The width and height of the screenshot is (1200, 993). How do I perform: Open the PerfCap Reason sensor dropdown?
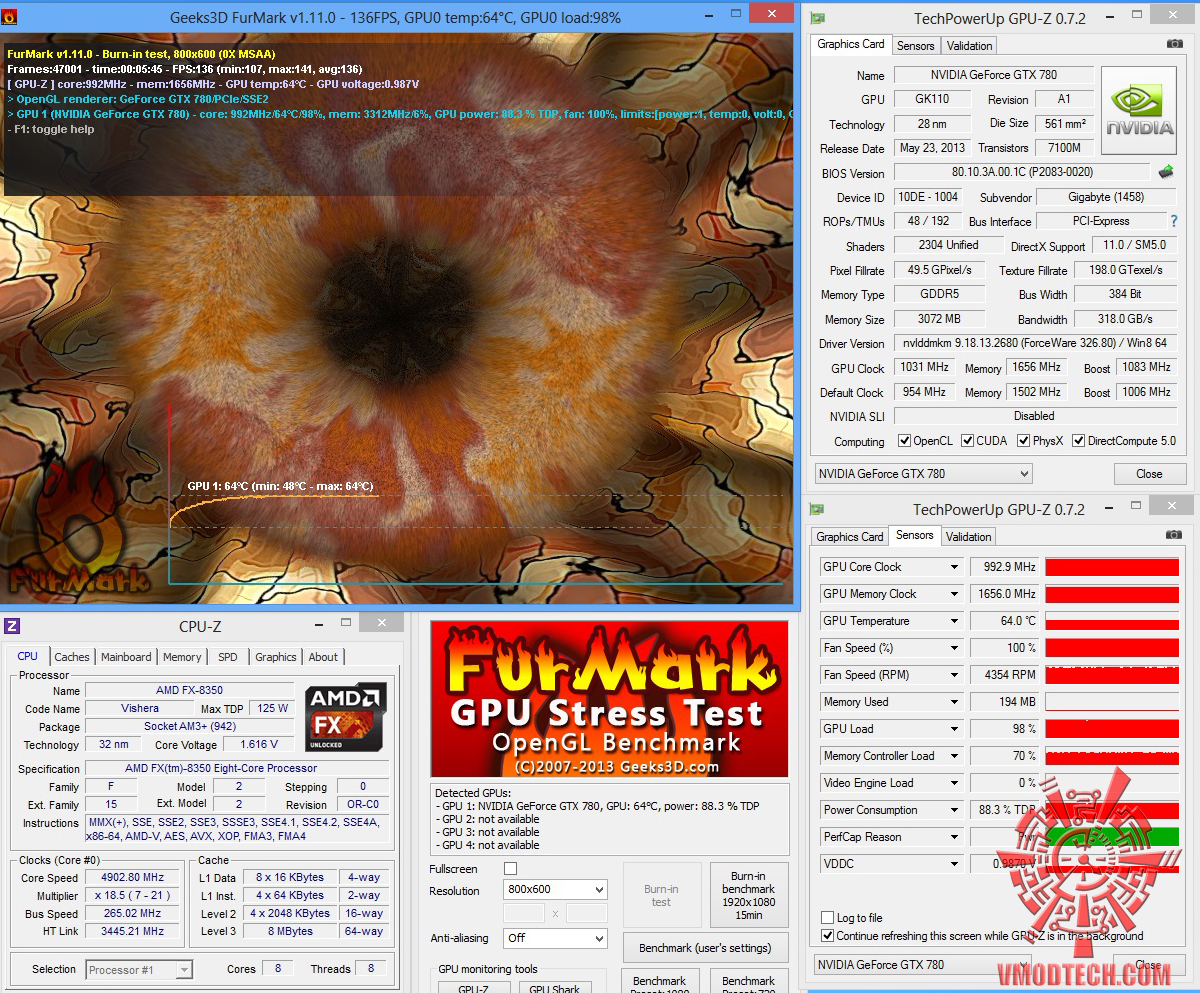(953, 837)
